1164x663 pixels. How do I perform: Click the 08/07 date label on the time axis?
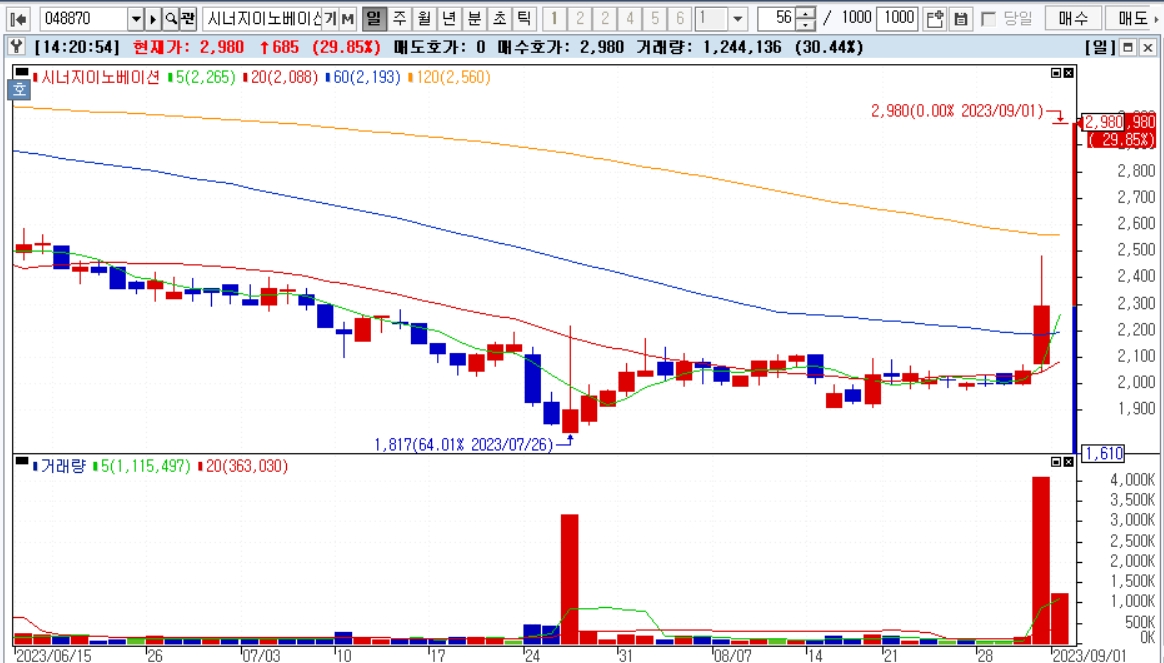(732, 656)
